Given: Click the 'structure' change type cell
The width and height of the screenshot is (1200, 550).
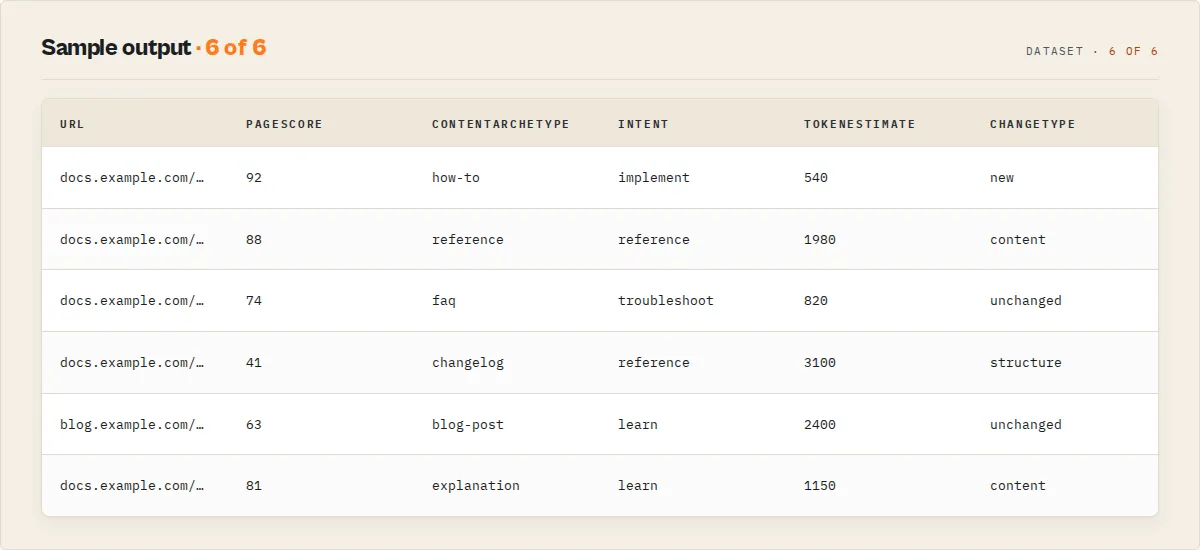Looking at the screenshot, I should [x=1026, y=363].
